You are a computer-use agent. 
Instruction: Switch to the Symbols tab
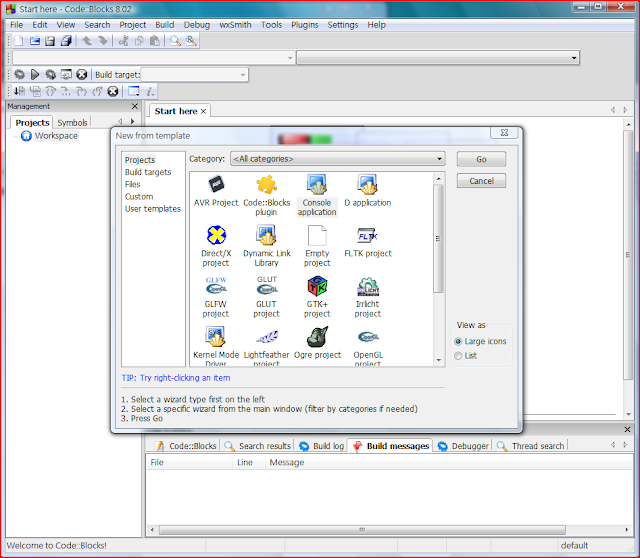click(72, 122)
